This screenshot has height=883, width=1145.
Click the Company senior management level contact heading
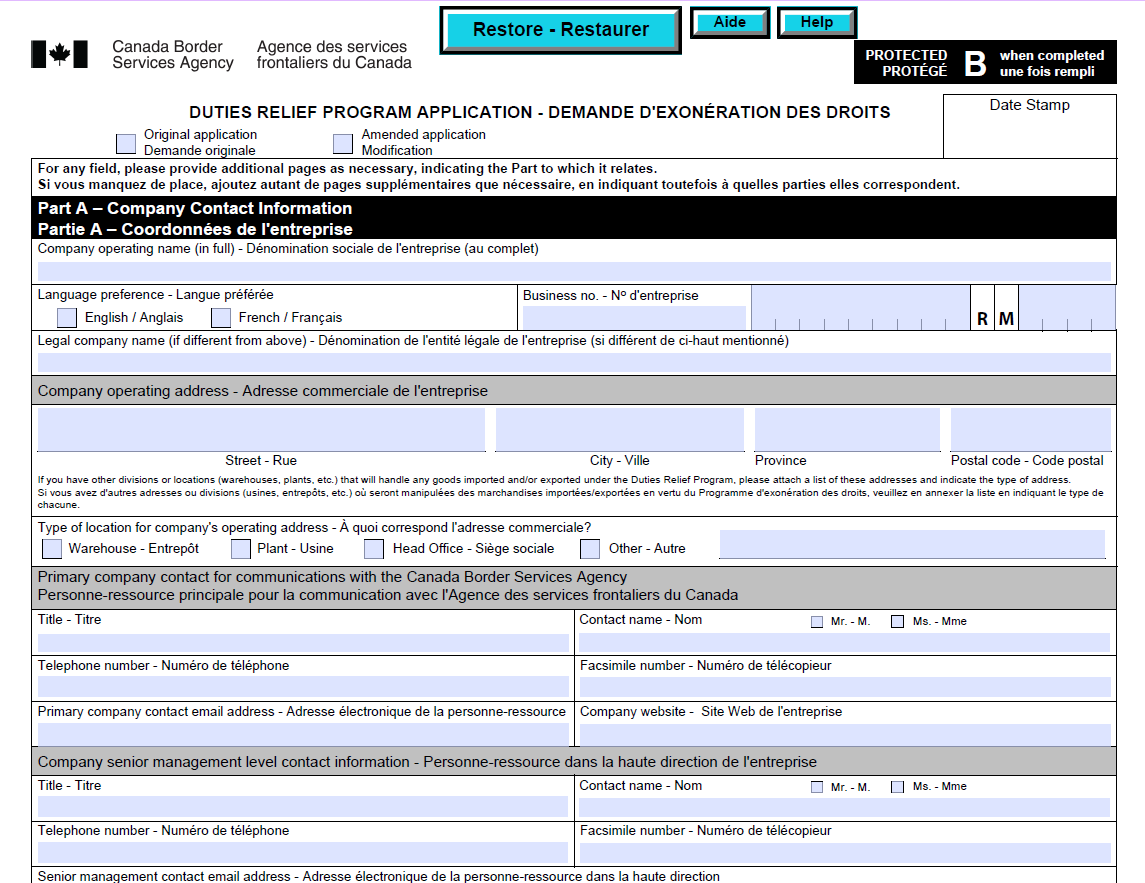click(x=574, y=762)
